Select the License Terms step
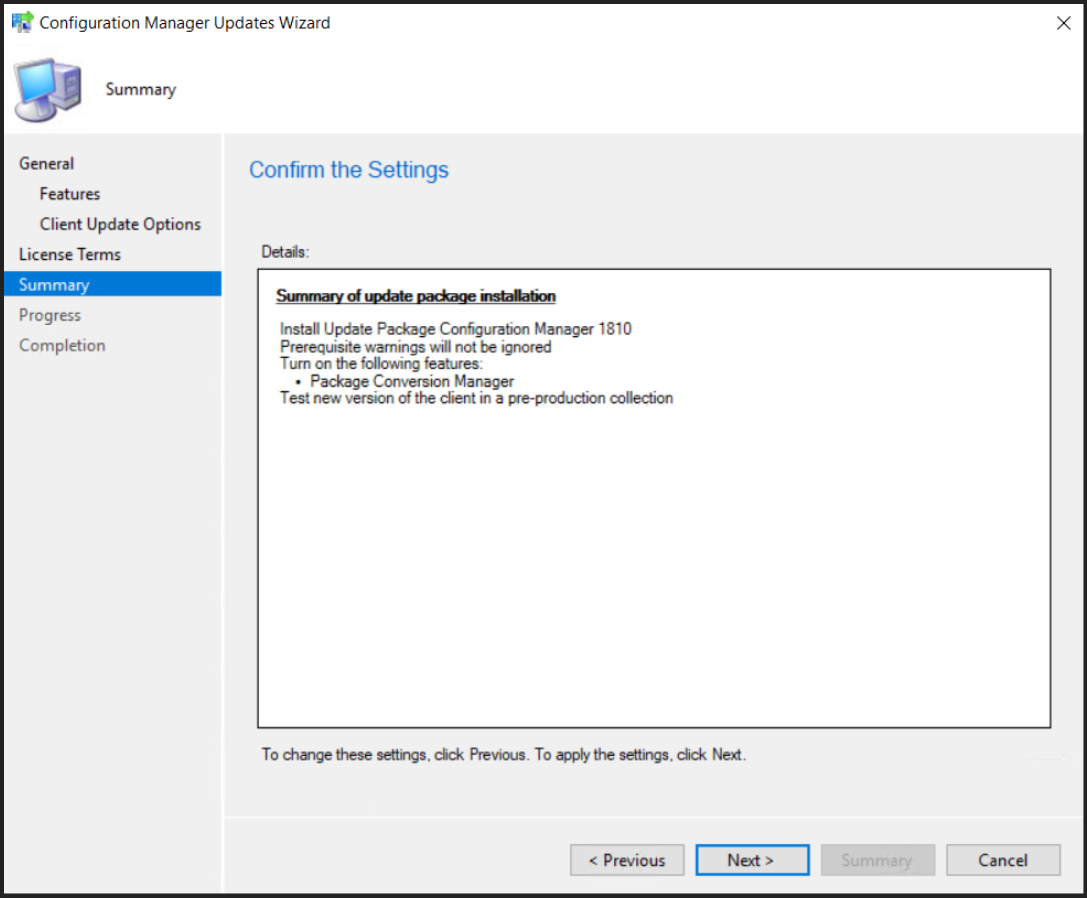1087x898 pixels. (70, 254)
